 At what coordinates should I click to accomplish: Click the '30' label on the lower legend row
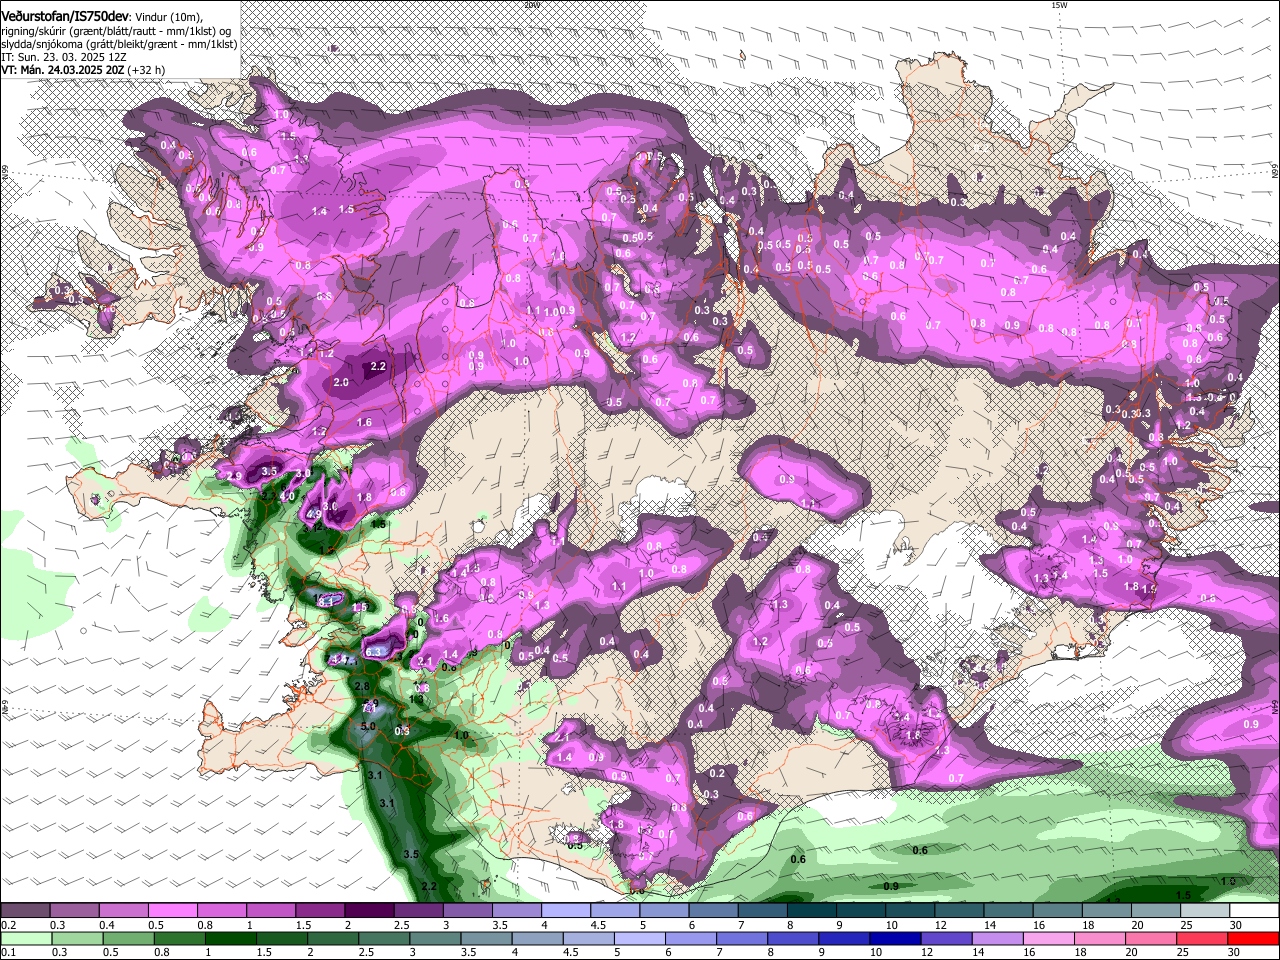pos(1233,952)
